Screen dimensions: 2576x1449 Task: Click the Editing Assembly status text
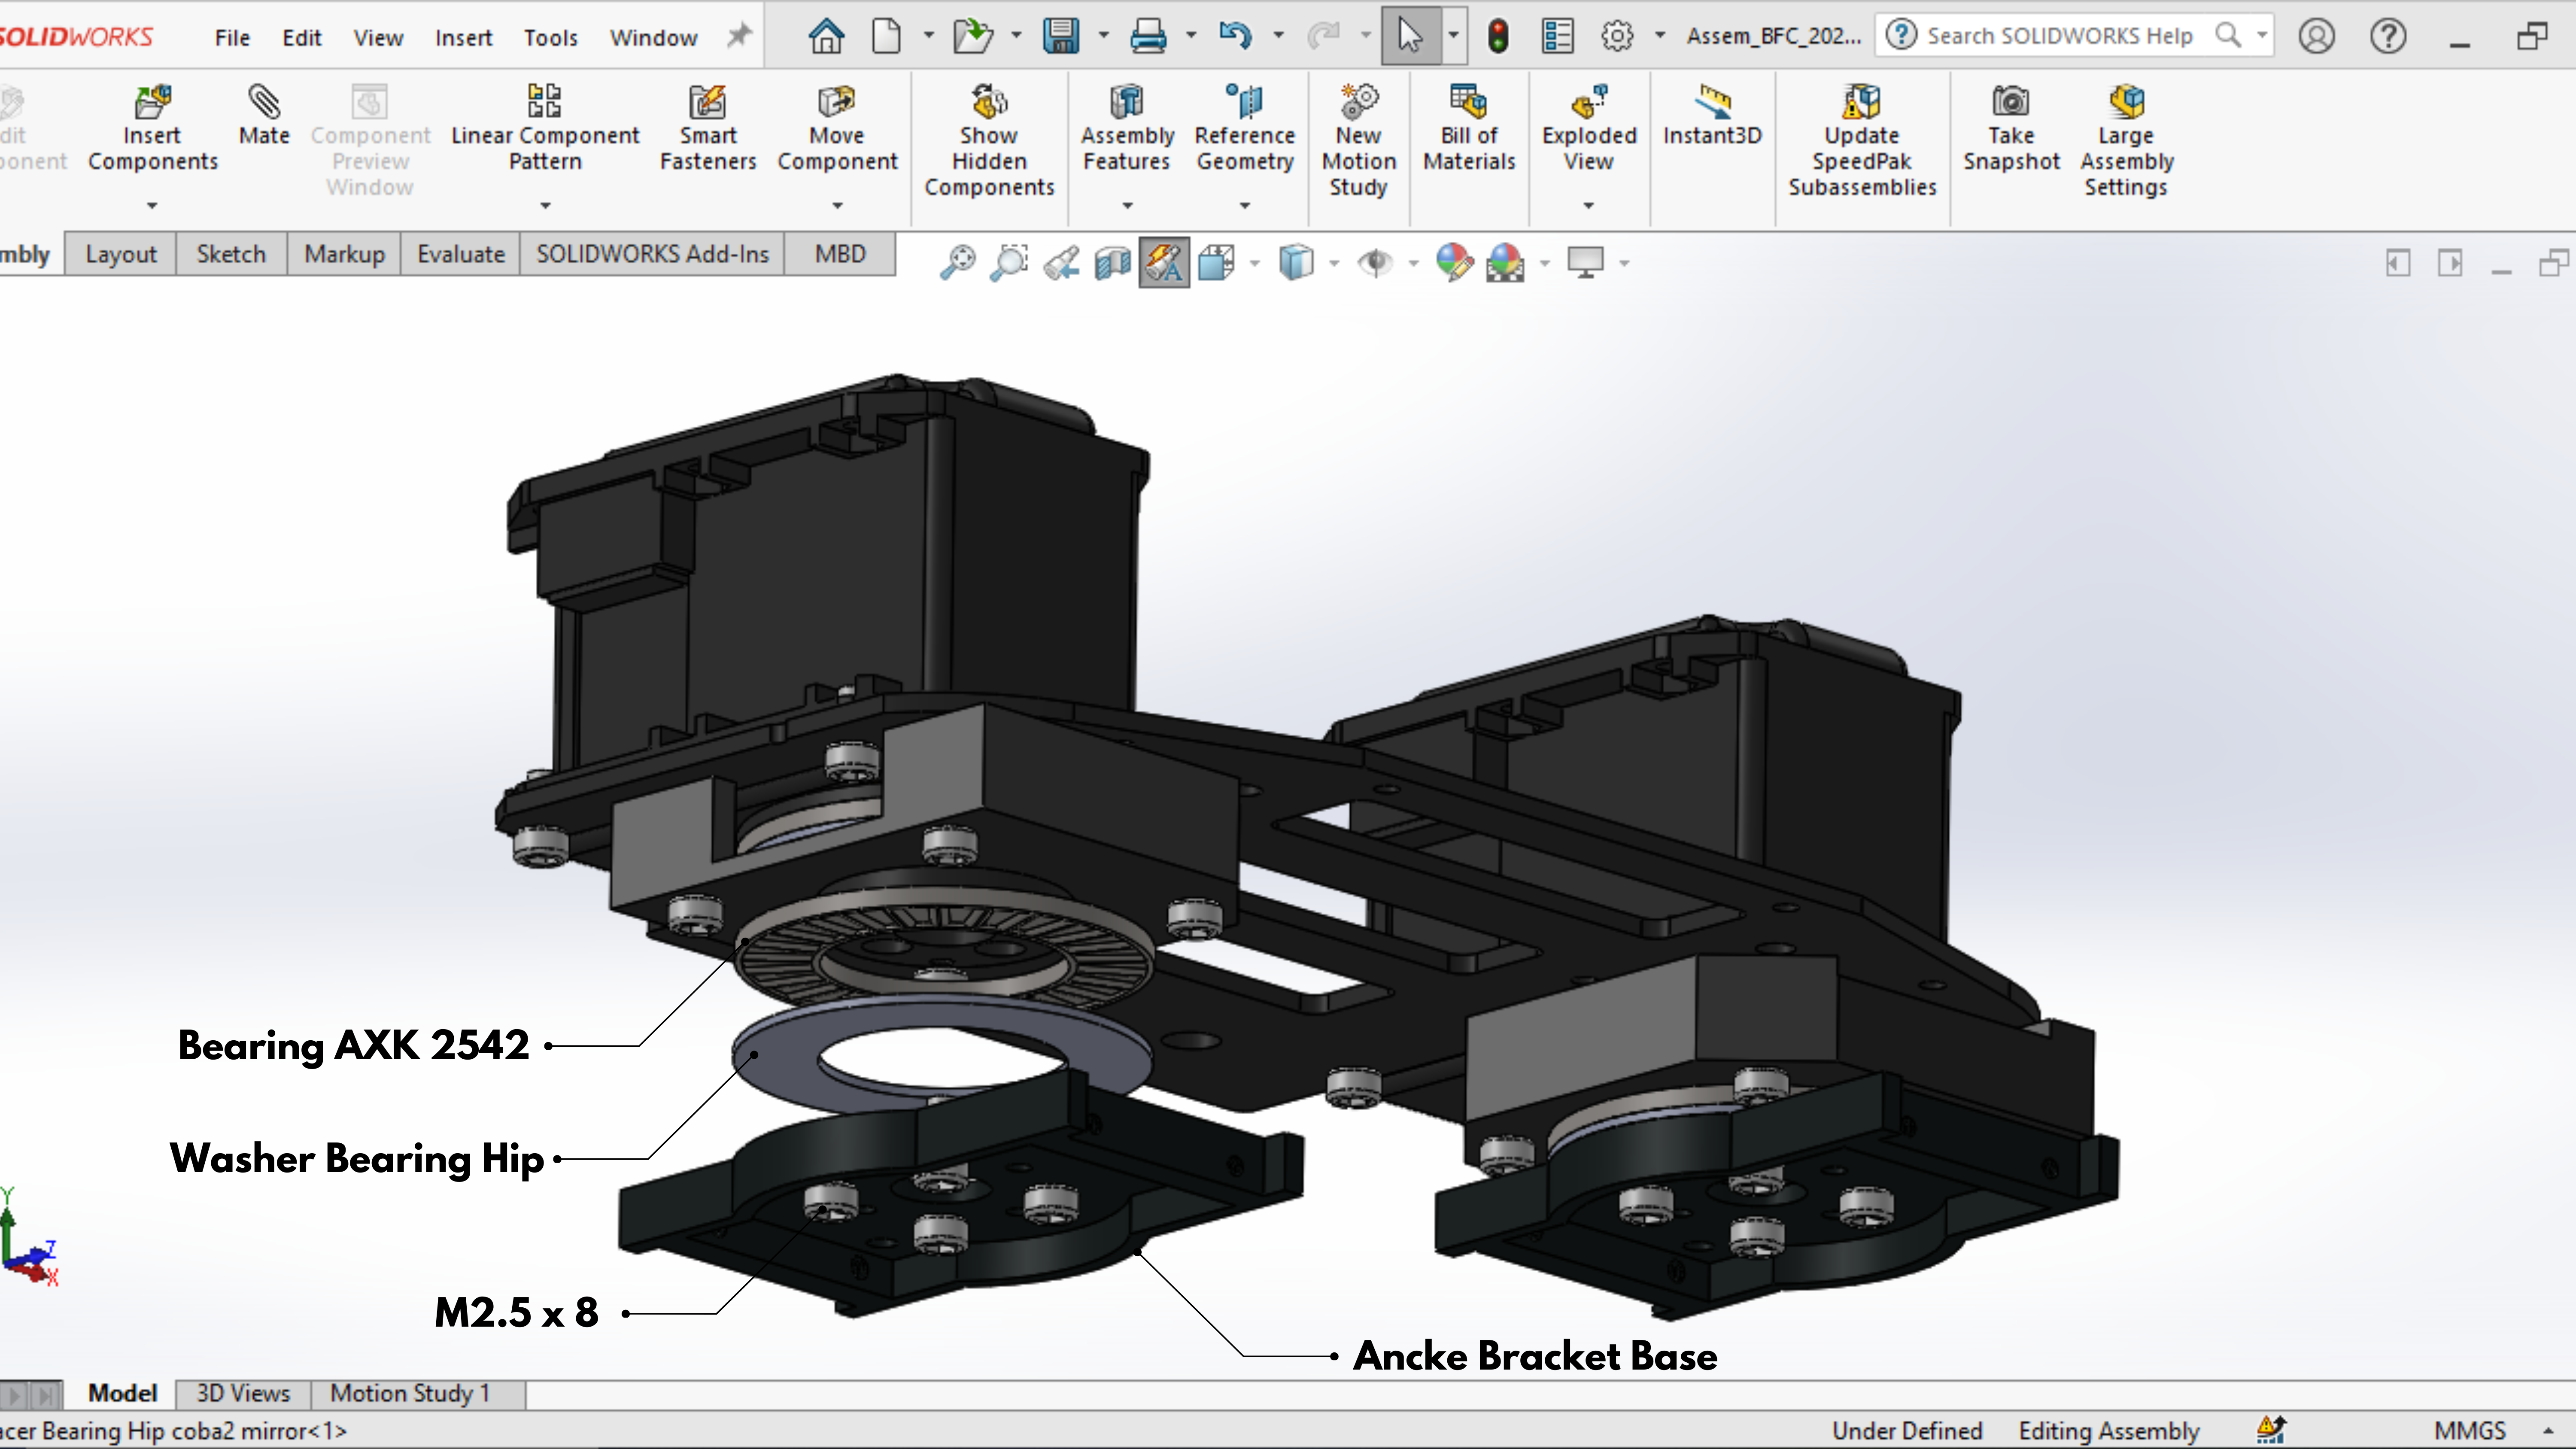click(2109, 1431)
